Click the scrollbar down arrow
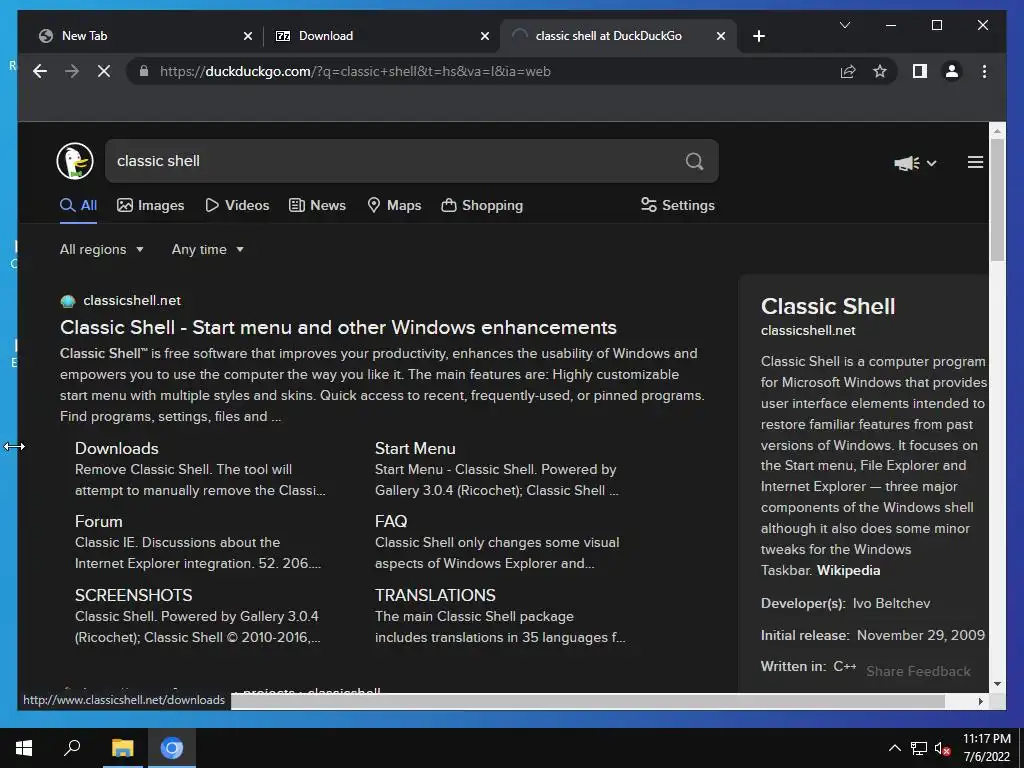1024x768 pixels. pos(997,684)
